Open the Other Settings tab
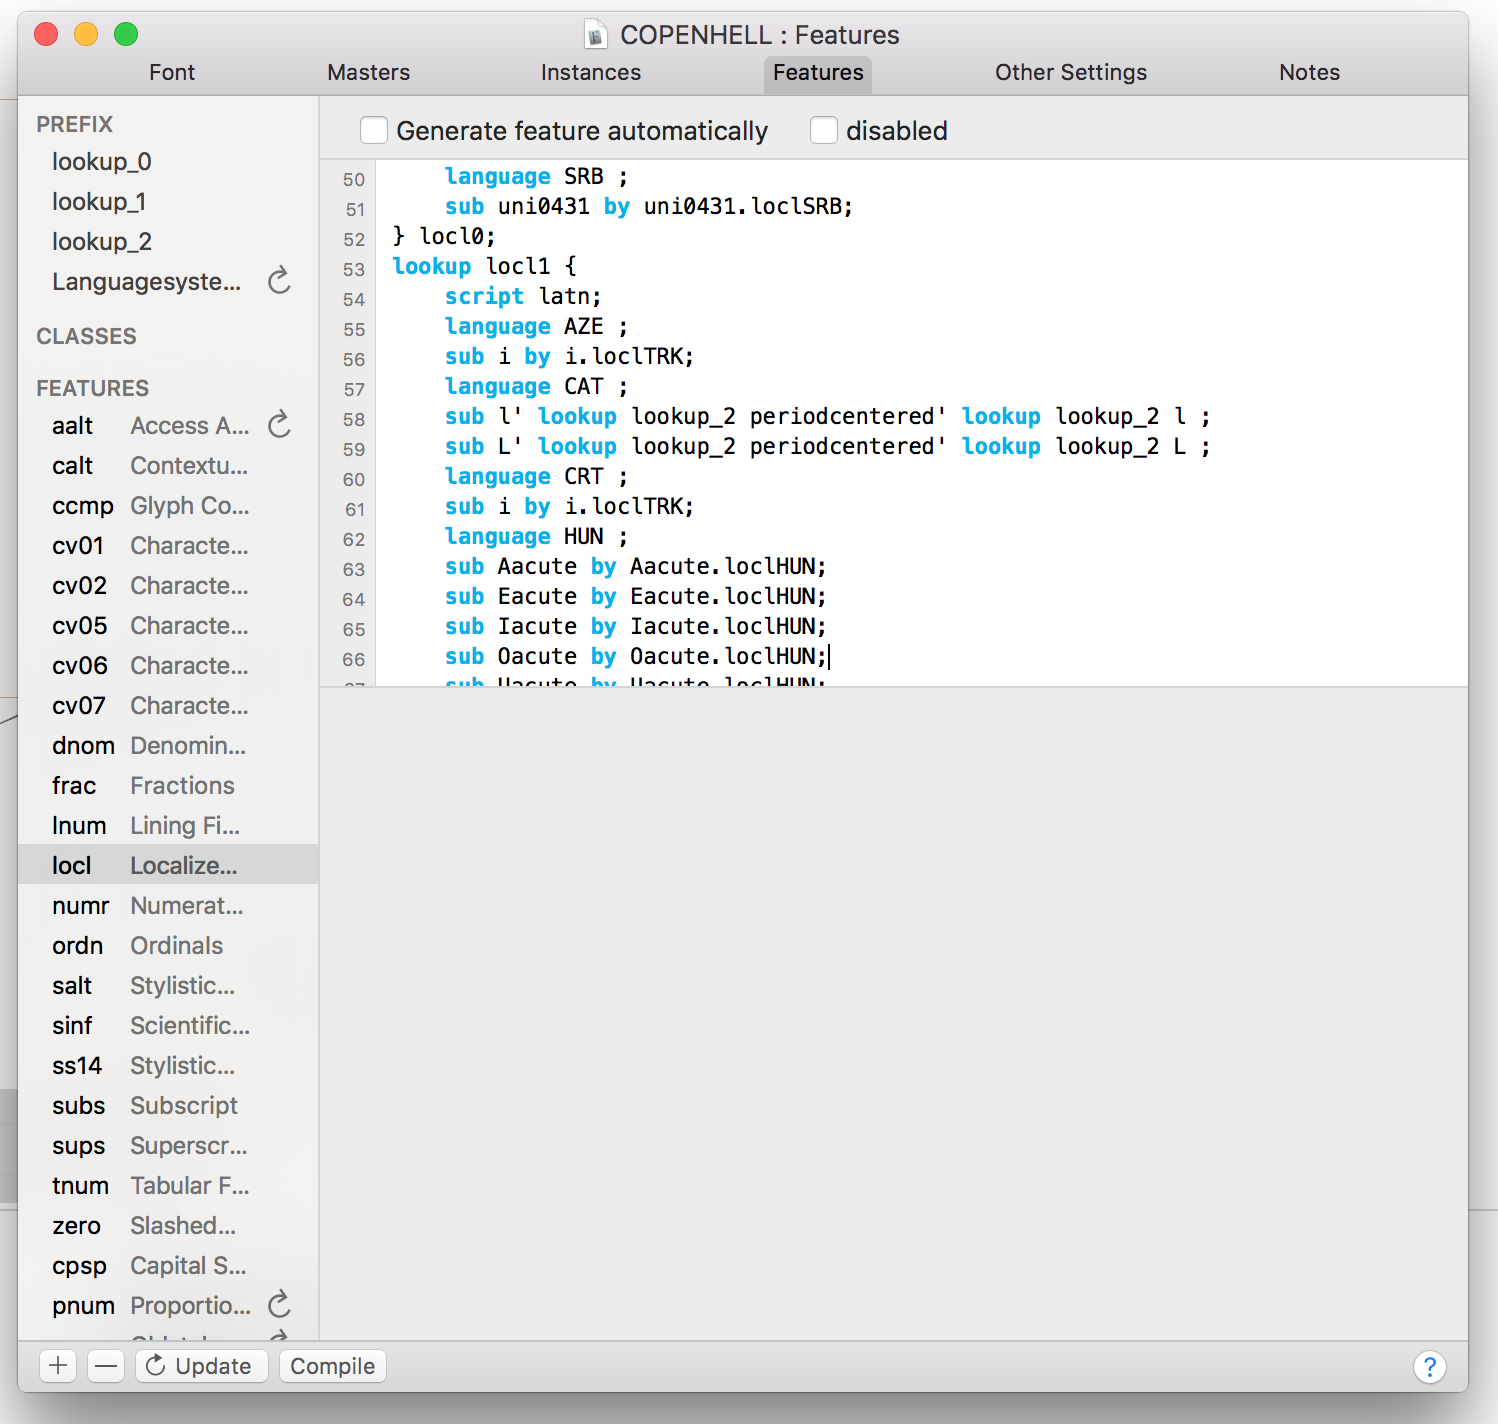 click(x=1070, y=73)
